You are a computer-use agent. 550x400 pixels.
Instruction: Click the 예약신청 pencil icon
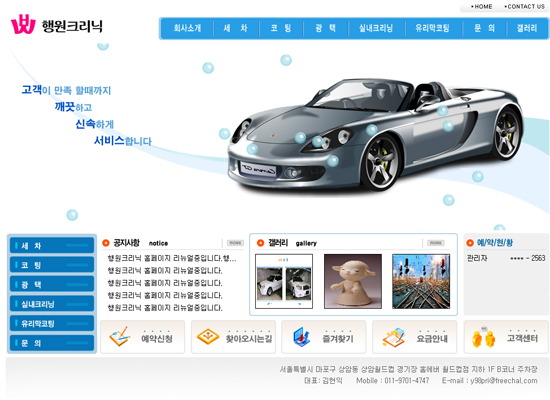click(120, 337)
